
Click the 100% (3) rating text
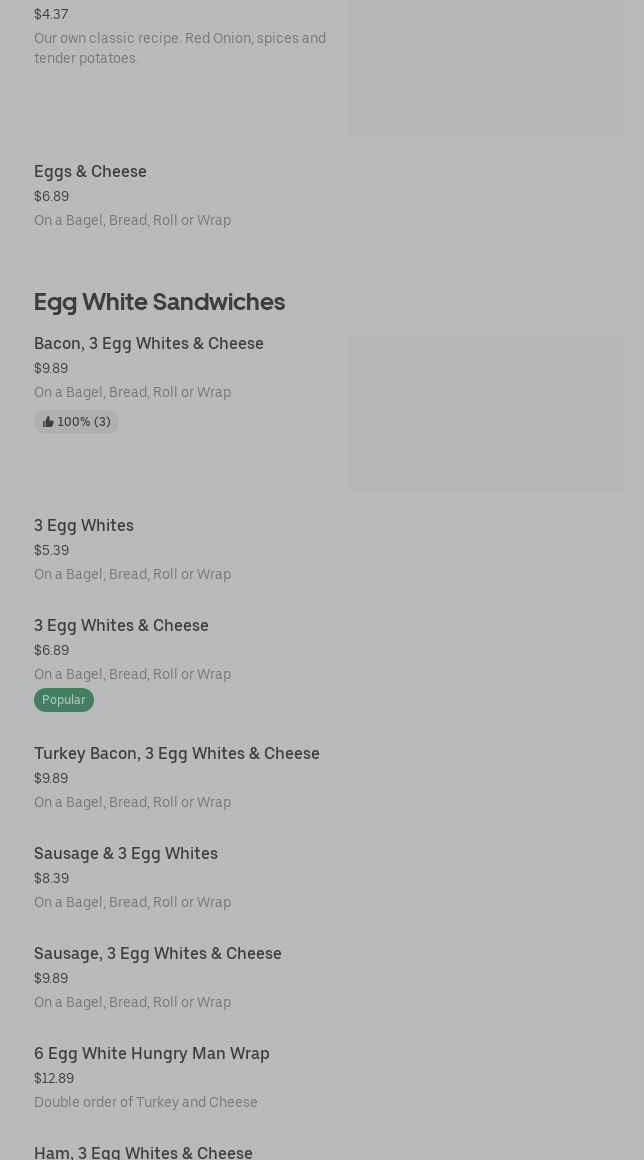pyautogui.click(x=84, y=422)
